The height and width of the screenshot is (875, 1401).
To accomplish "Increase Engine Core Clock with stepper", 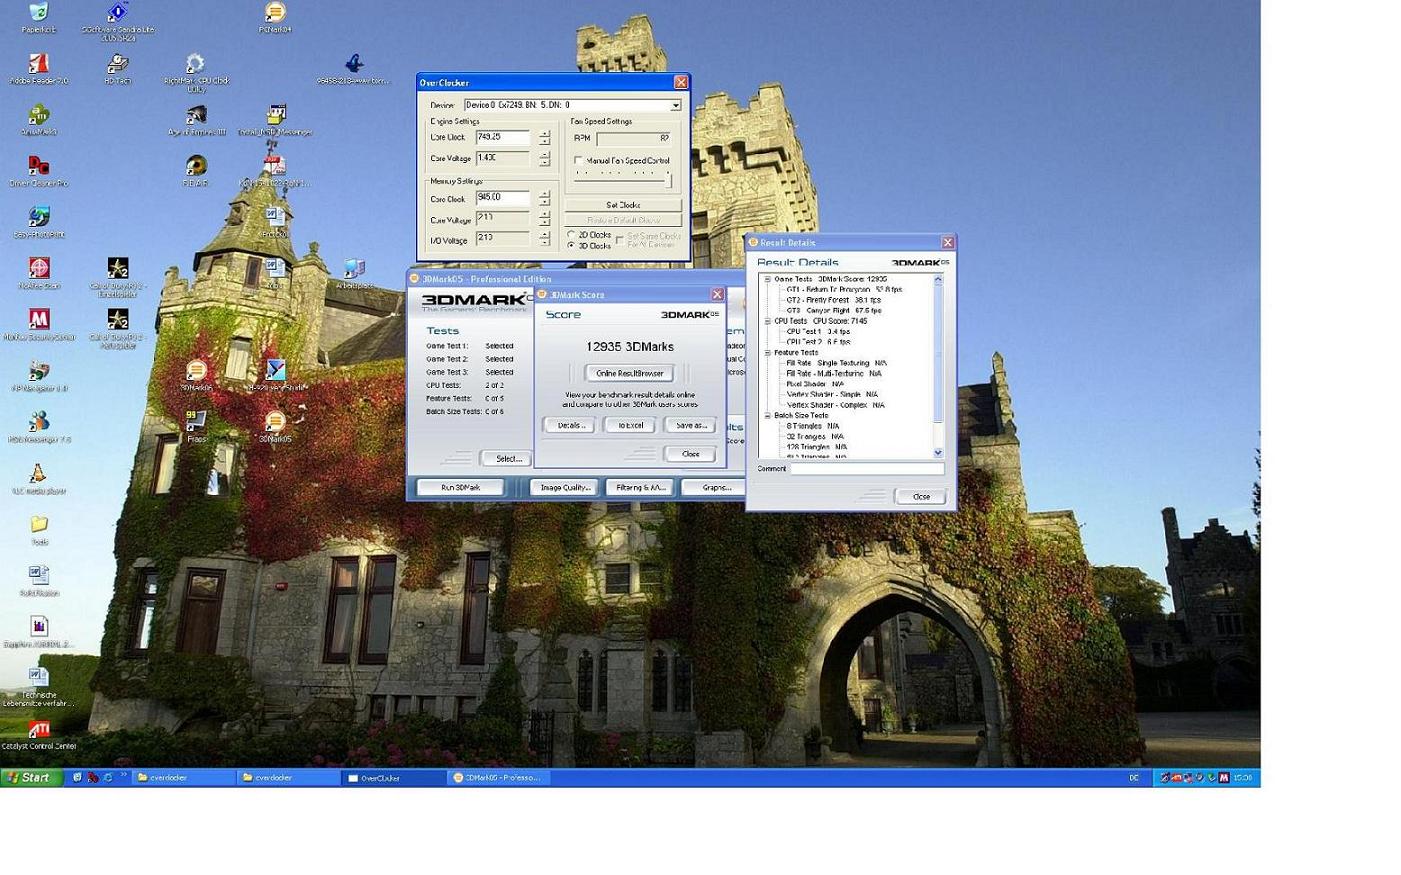I will 545,134.
